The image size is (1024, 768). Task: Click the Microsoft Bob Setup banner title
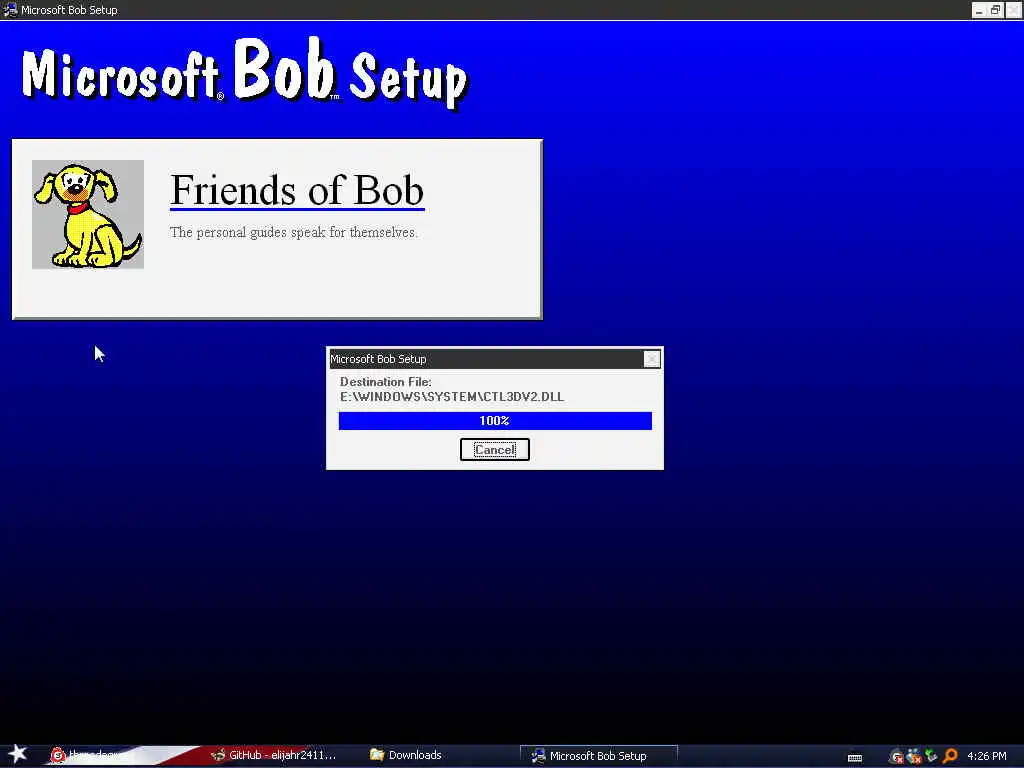click(x=245, y=72)
